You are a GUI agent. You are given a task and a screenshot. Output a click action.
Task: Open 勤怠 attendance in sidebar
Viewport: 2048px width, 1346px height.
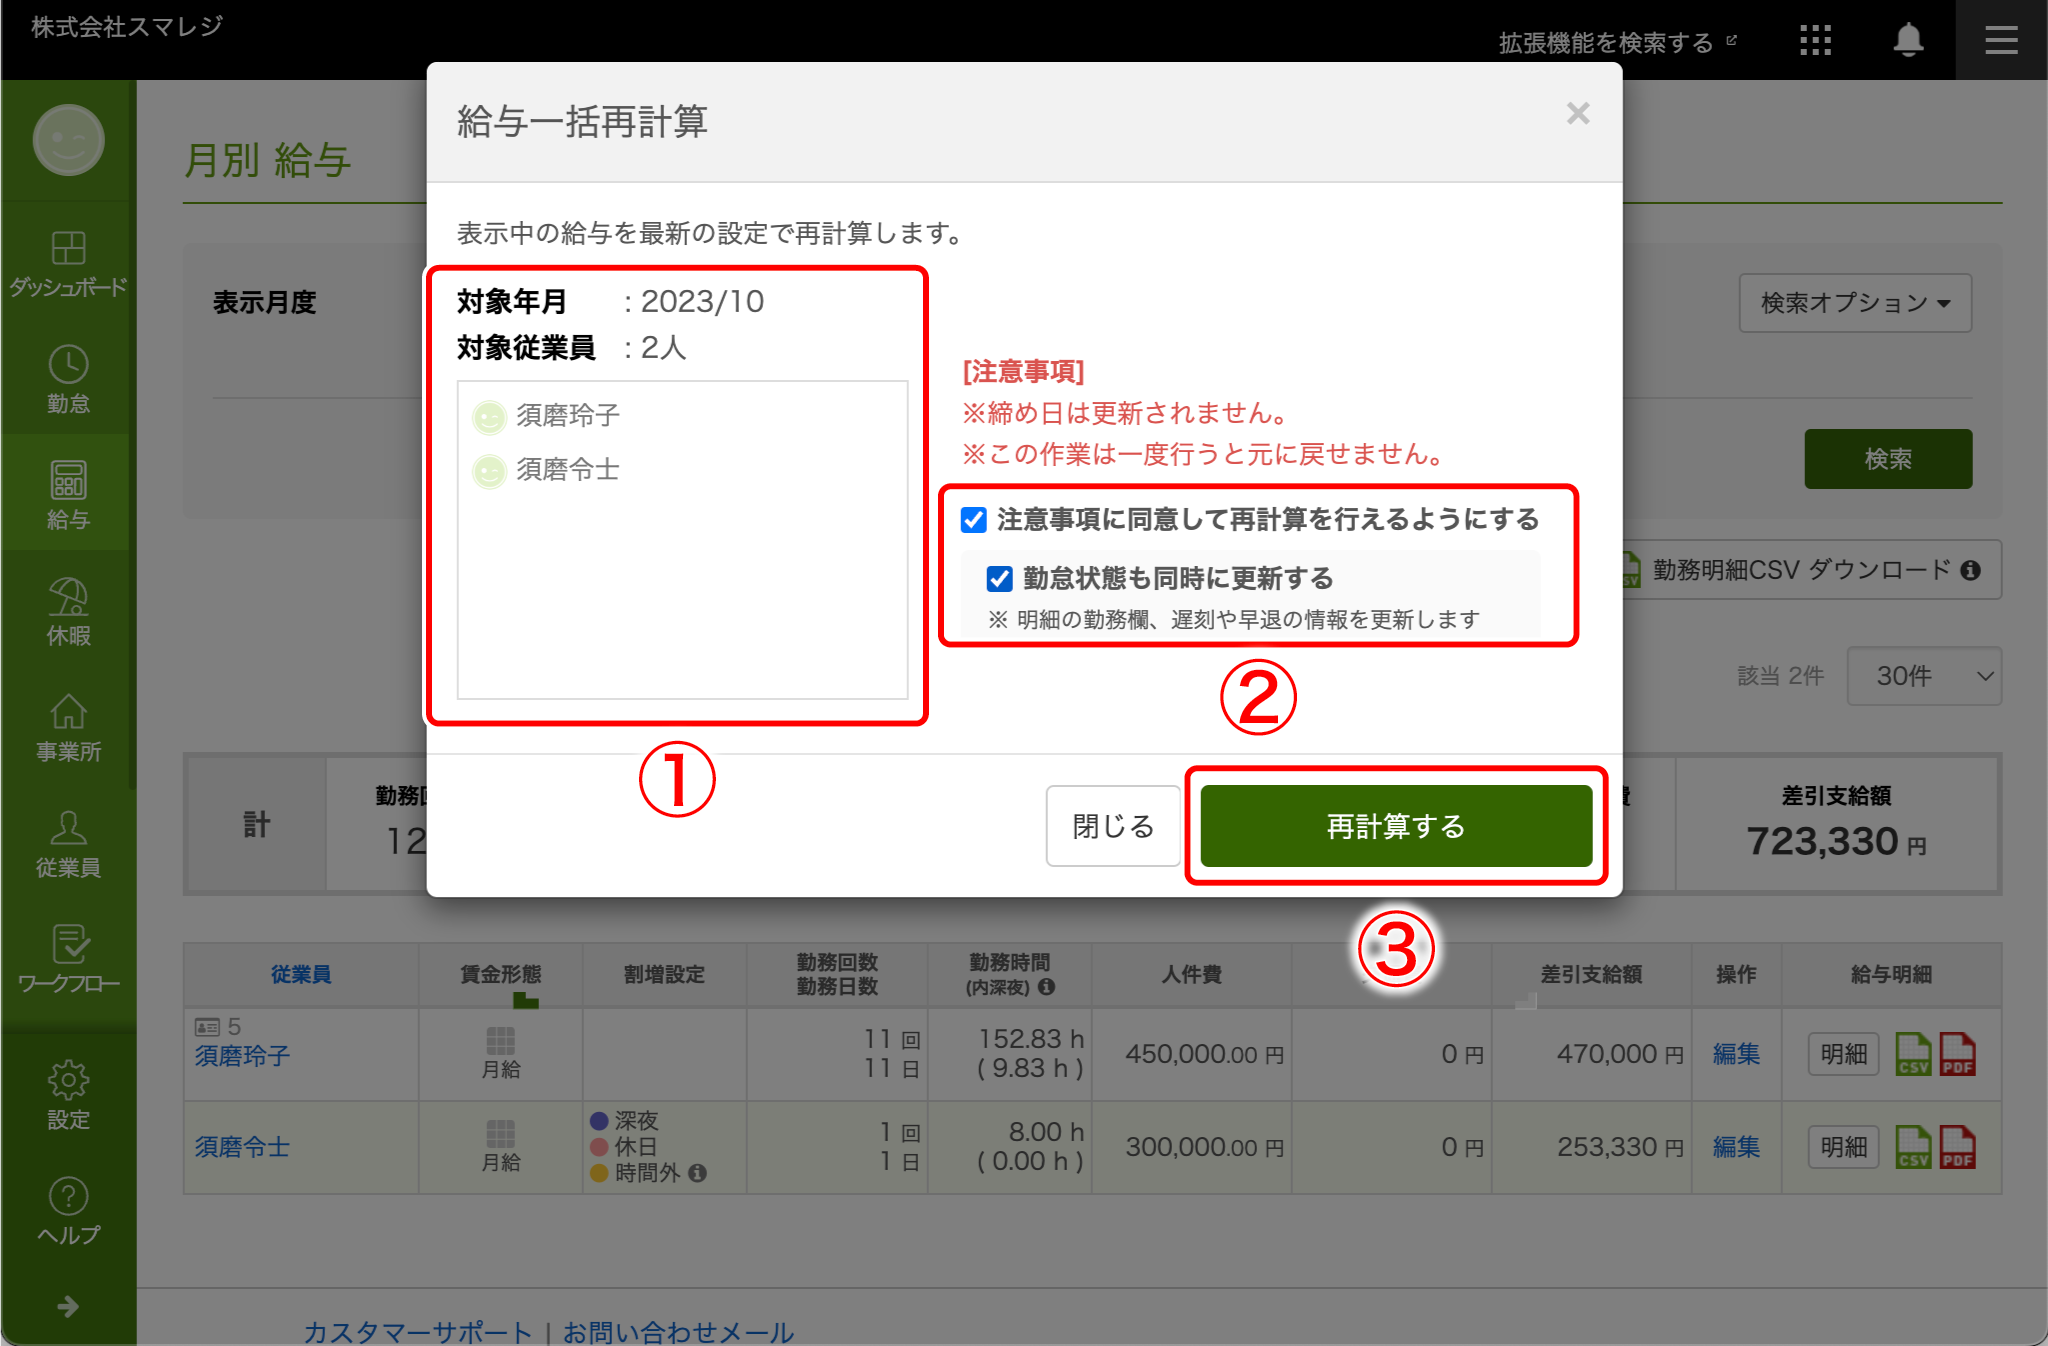pos(68,380)
